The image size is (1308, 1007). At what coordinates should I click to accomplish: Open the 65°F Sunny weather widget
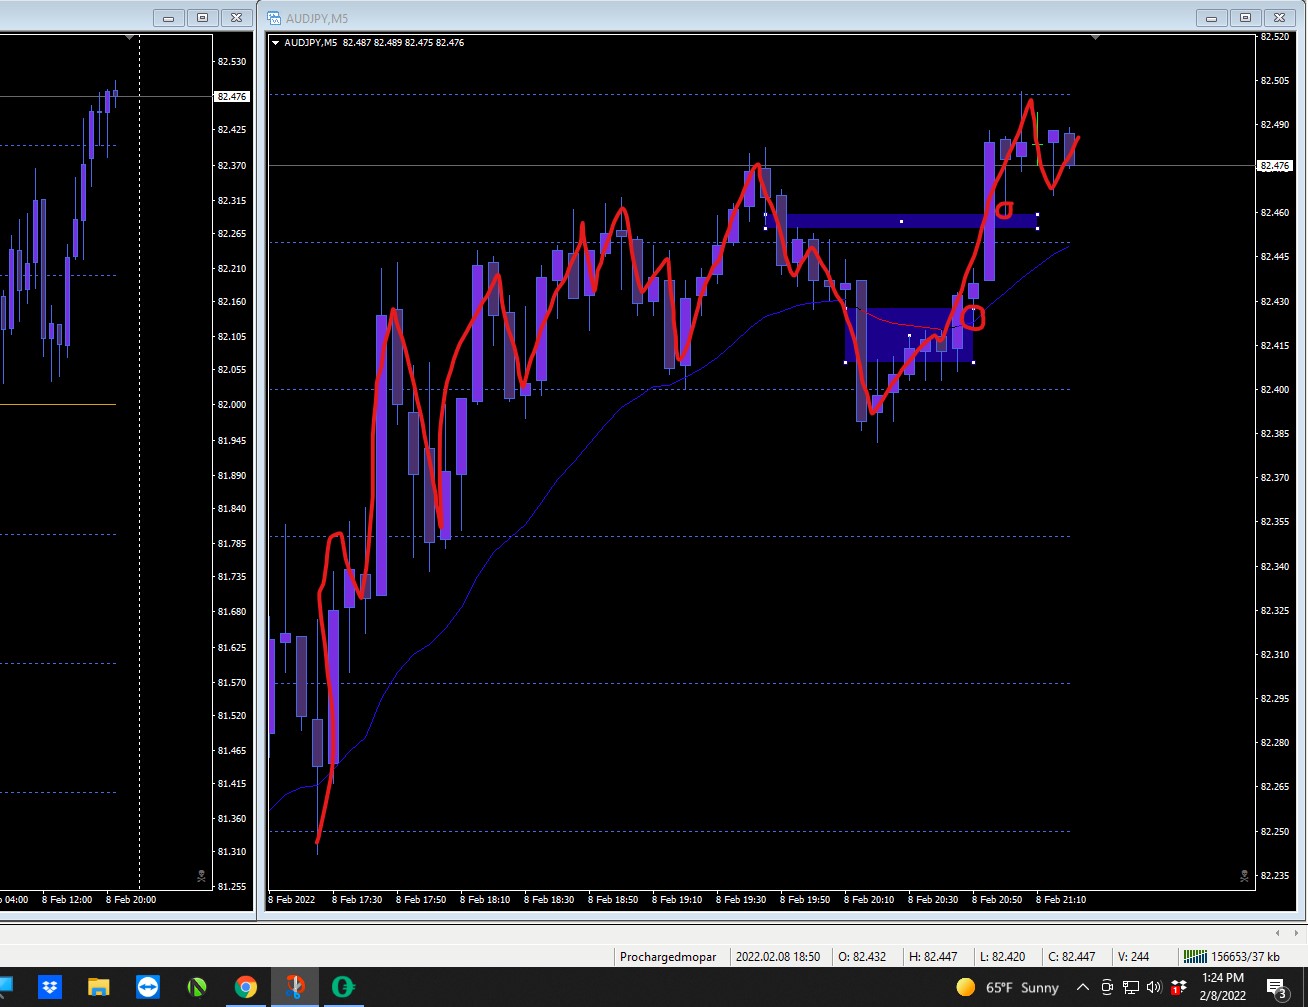pos(1008,987)
